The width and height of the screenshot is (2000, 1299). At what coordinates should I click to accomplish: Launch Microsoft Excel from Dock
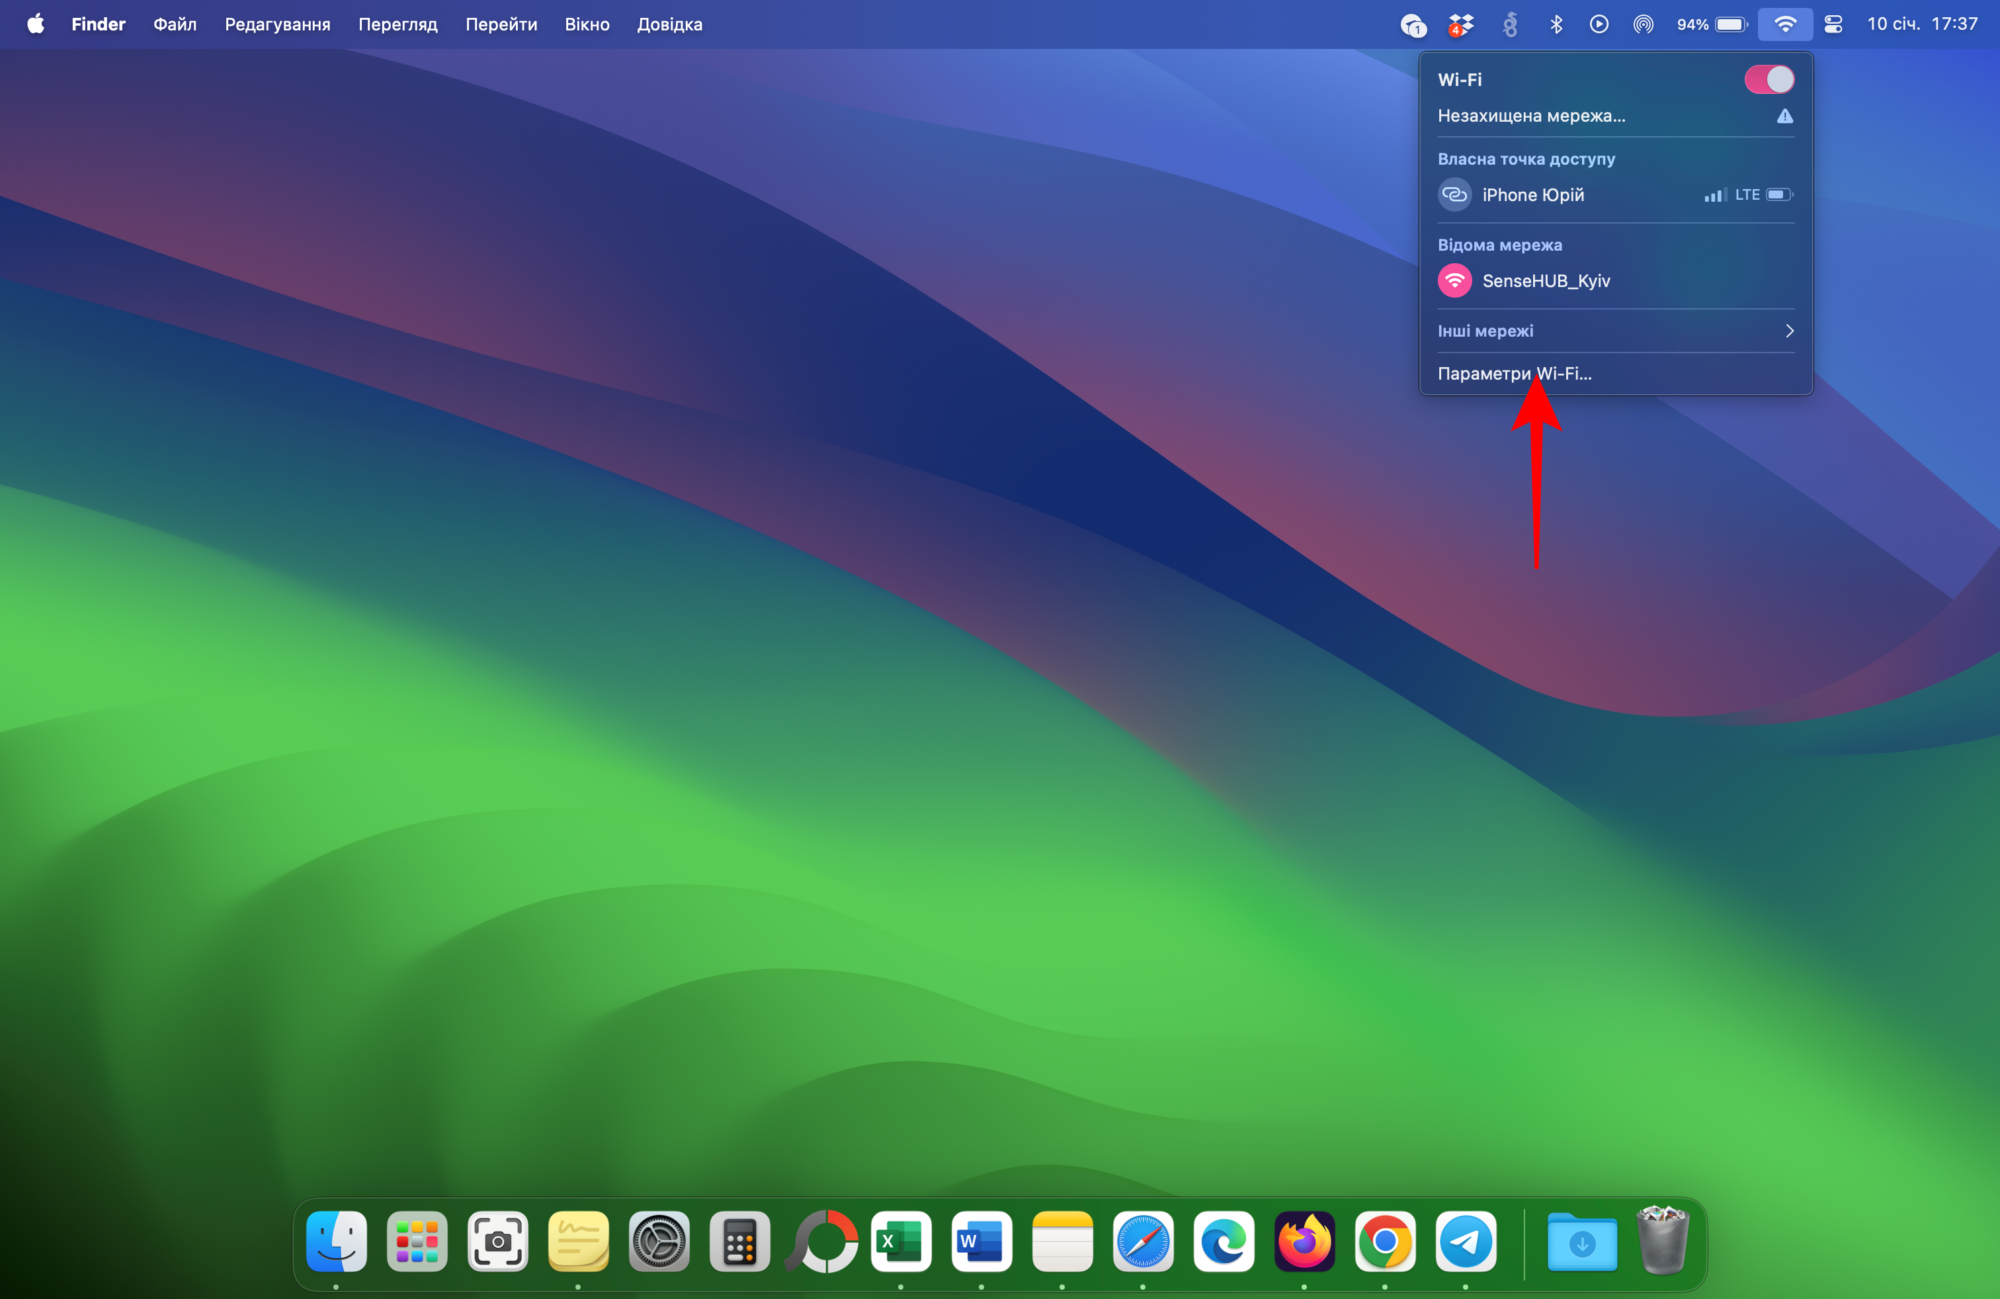click(x=901, y=1242)
